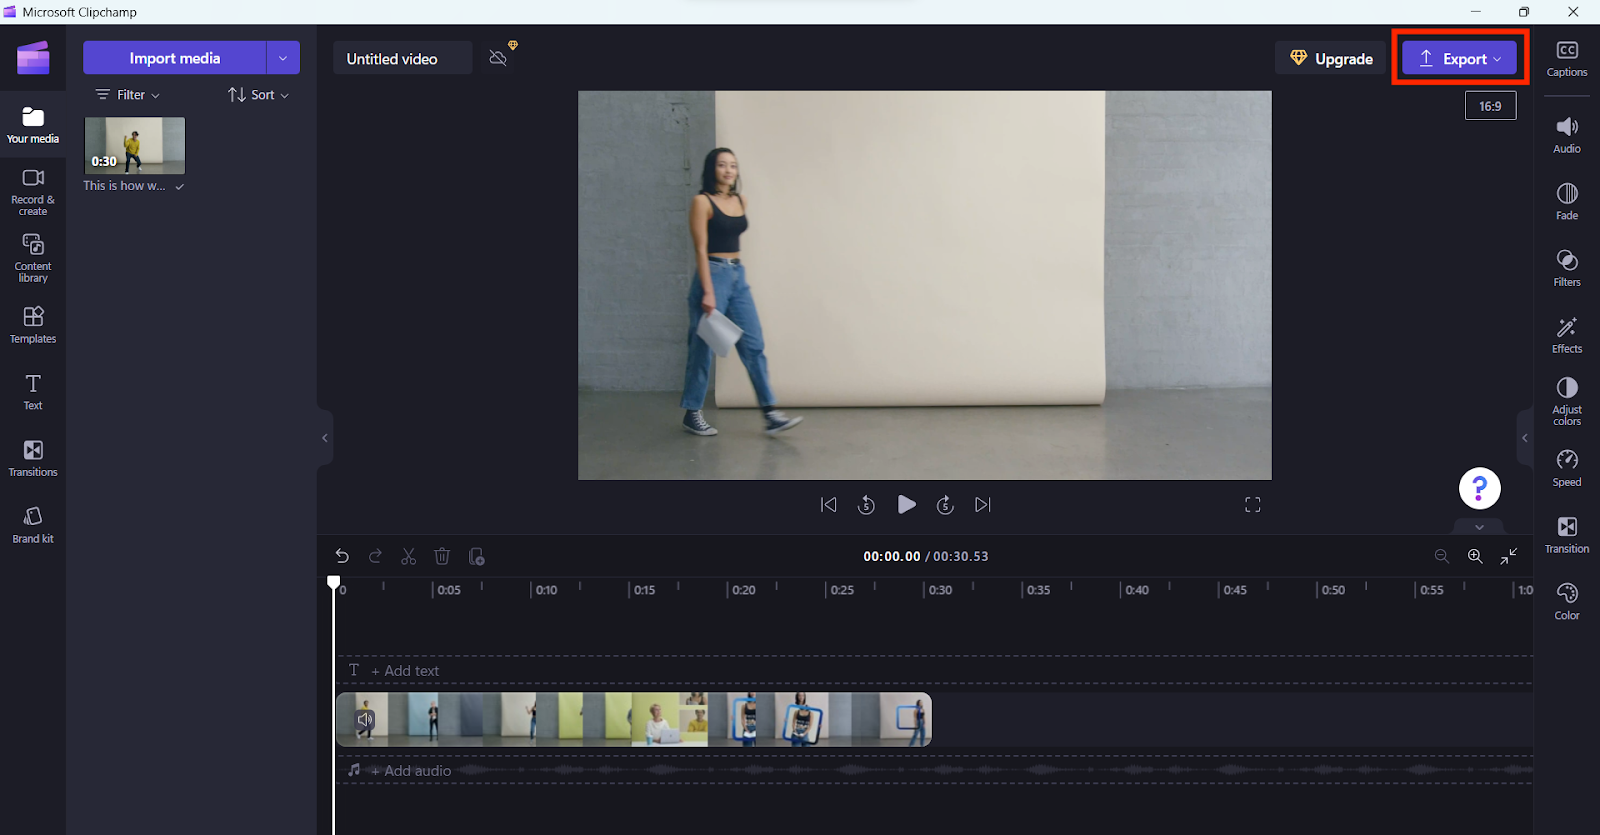This screenshot has width=1600, height=835.
Task: Open the Effects wand panel
Action: click(1566, 334)
